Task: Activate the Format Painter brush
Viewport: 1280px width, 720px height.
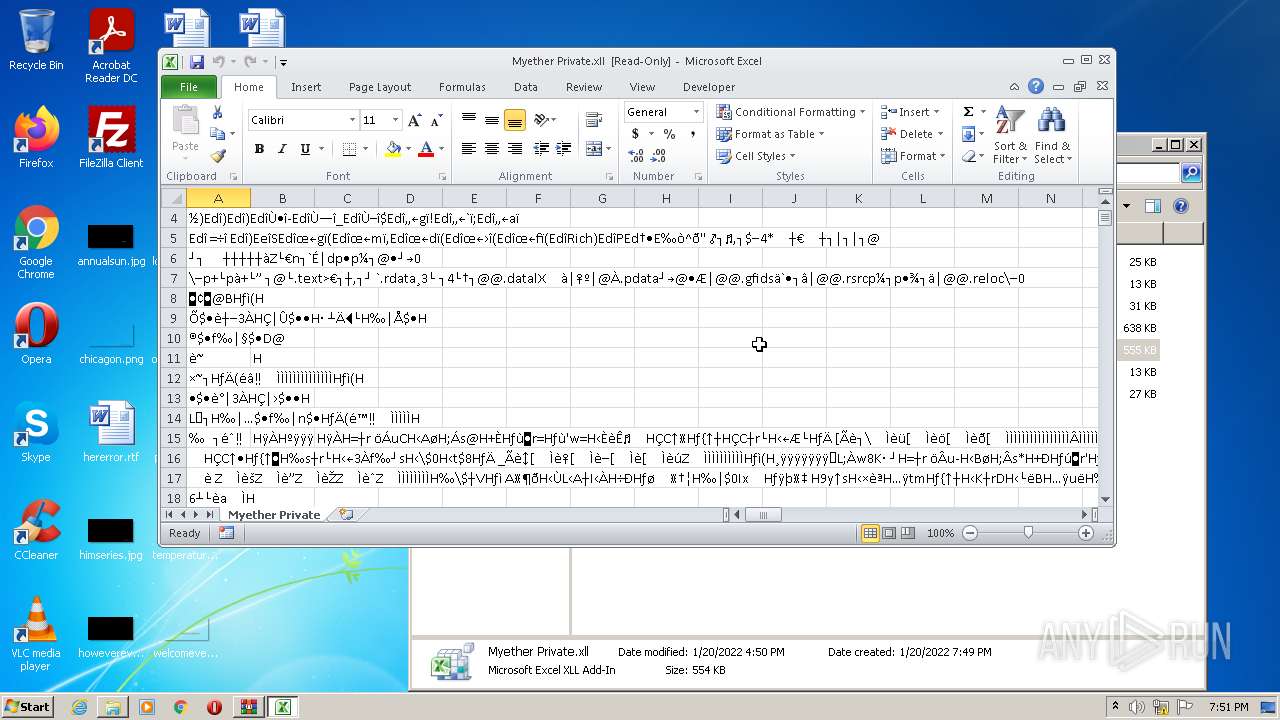Action: pyautogui.click(x=218, y=156)
